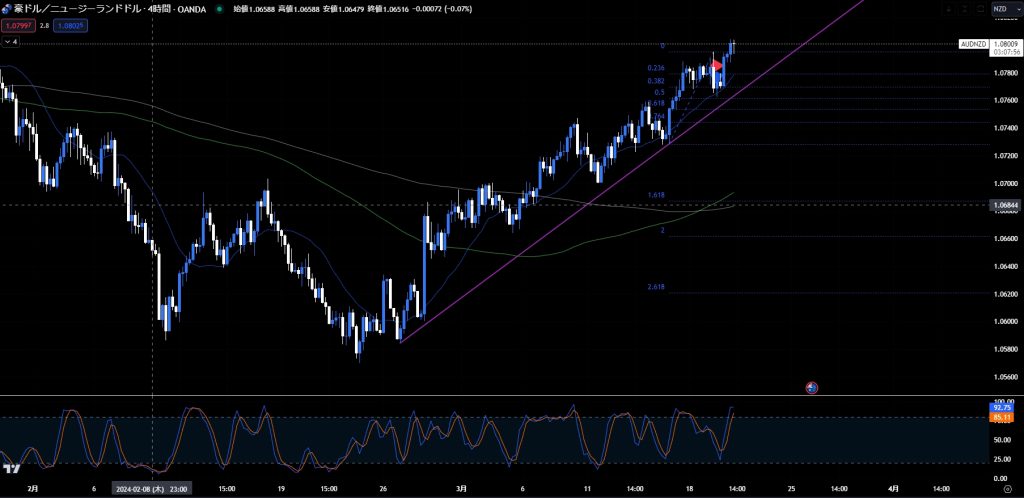This screenshot has width=1024, height=498.
Task: Click the red arrow marker on chart
Action: (716, 66)
